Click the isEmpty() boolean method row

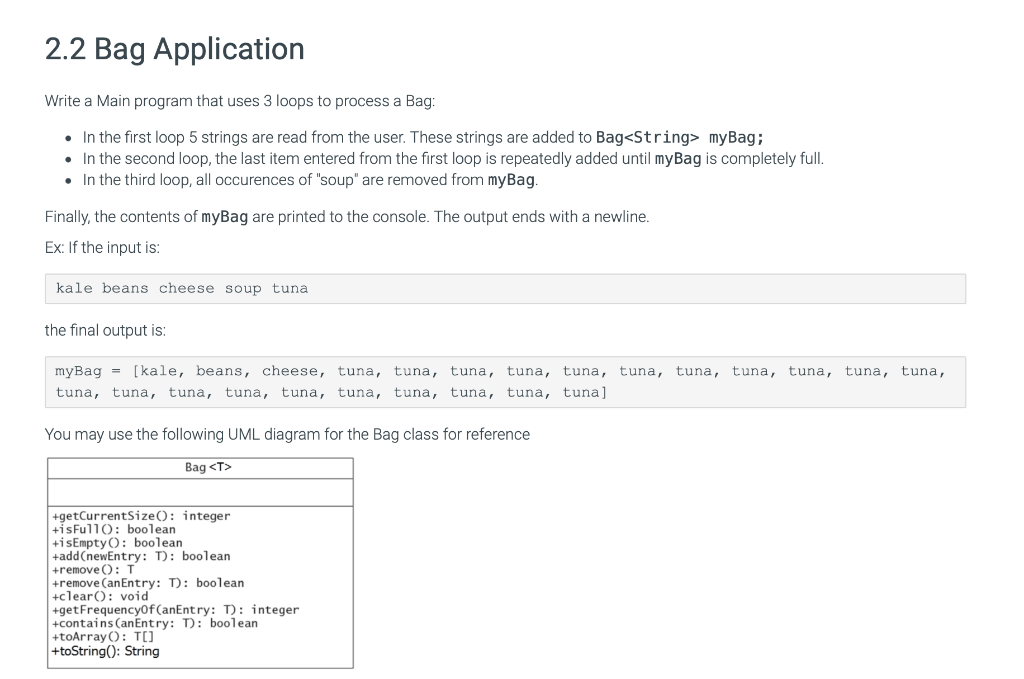[117, 542]
